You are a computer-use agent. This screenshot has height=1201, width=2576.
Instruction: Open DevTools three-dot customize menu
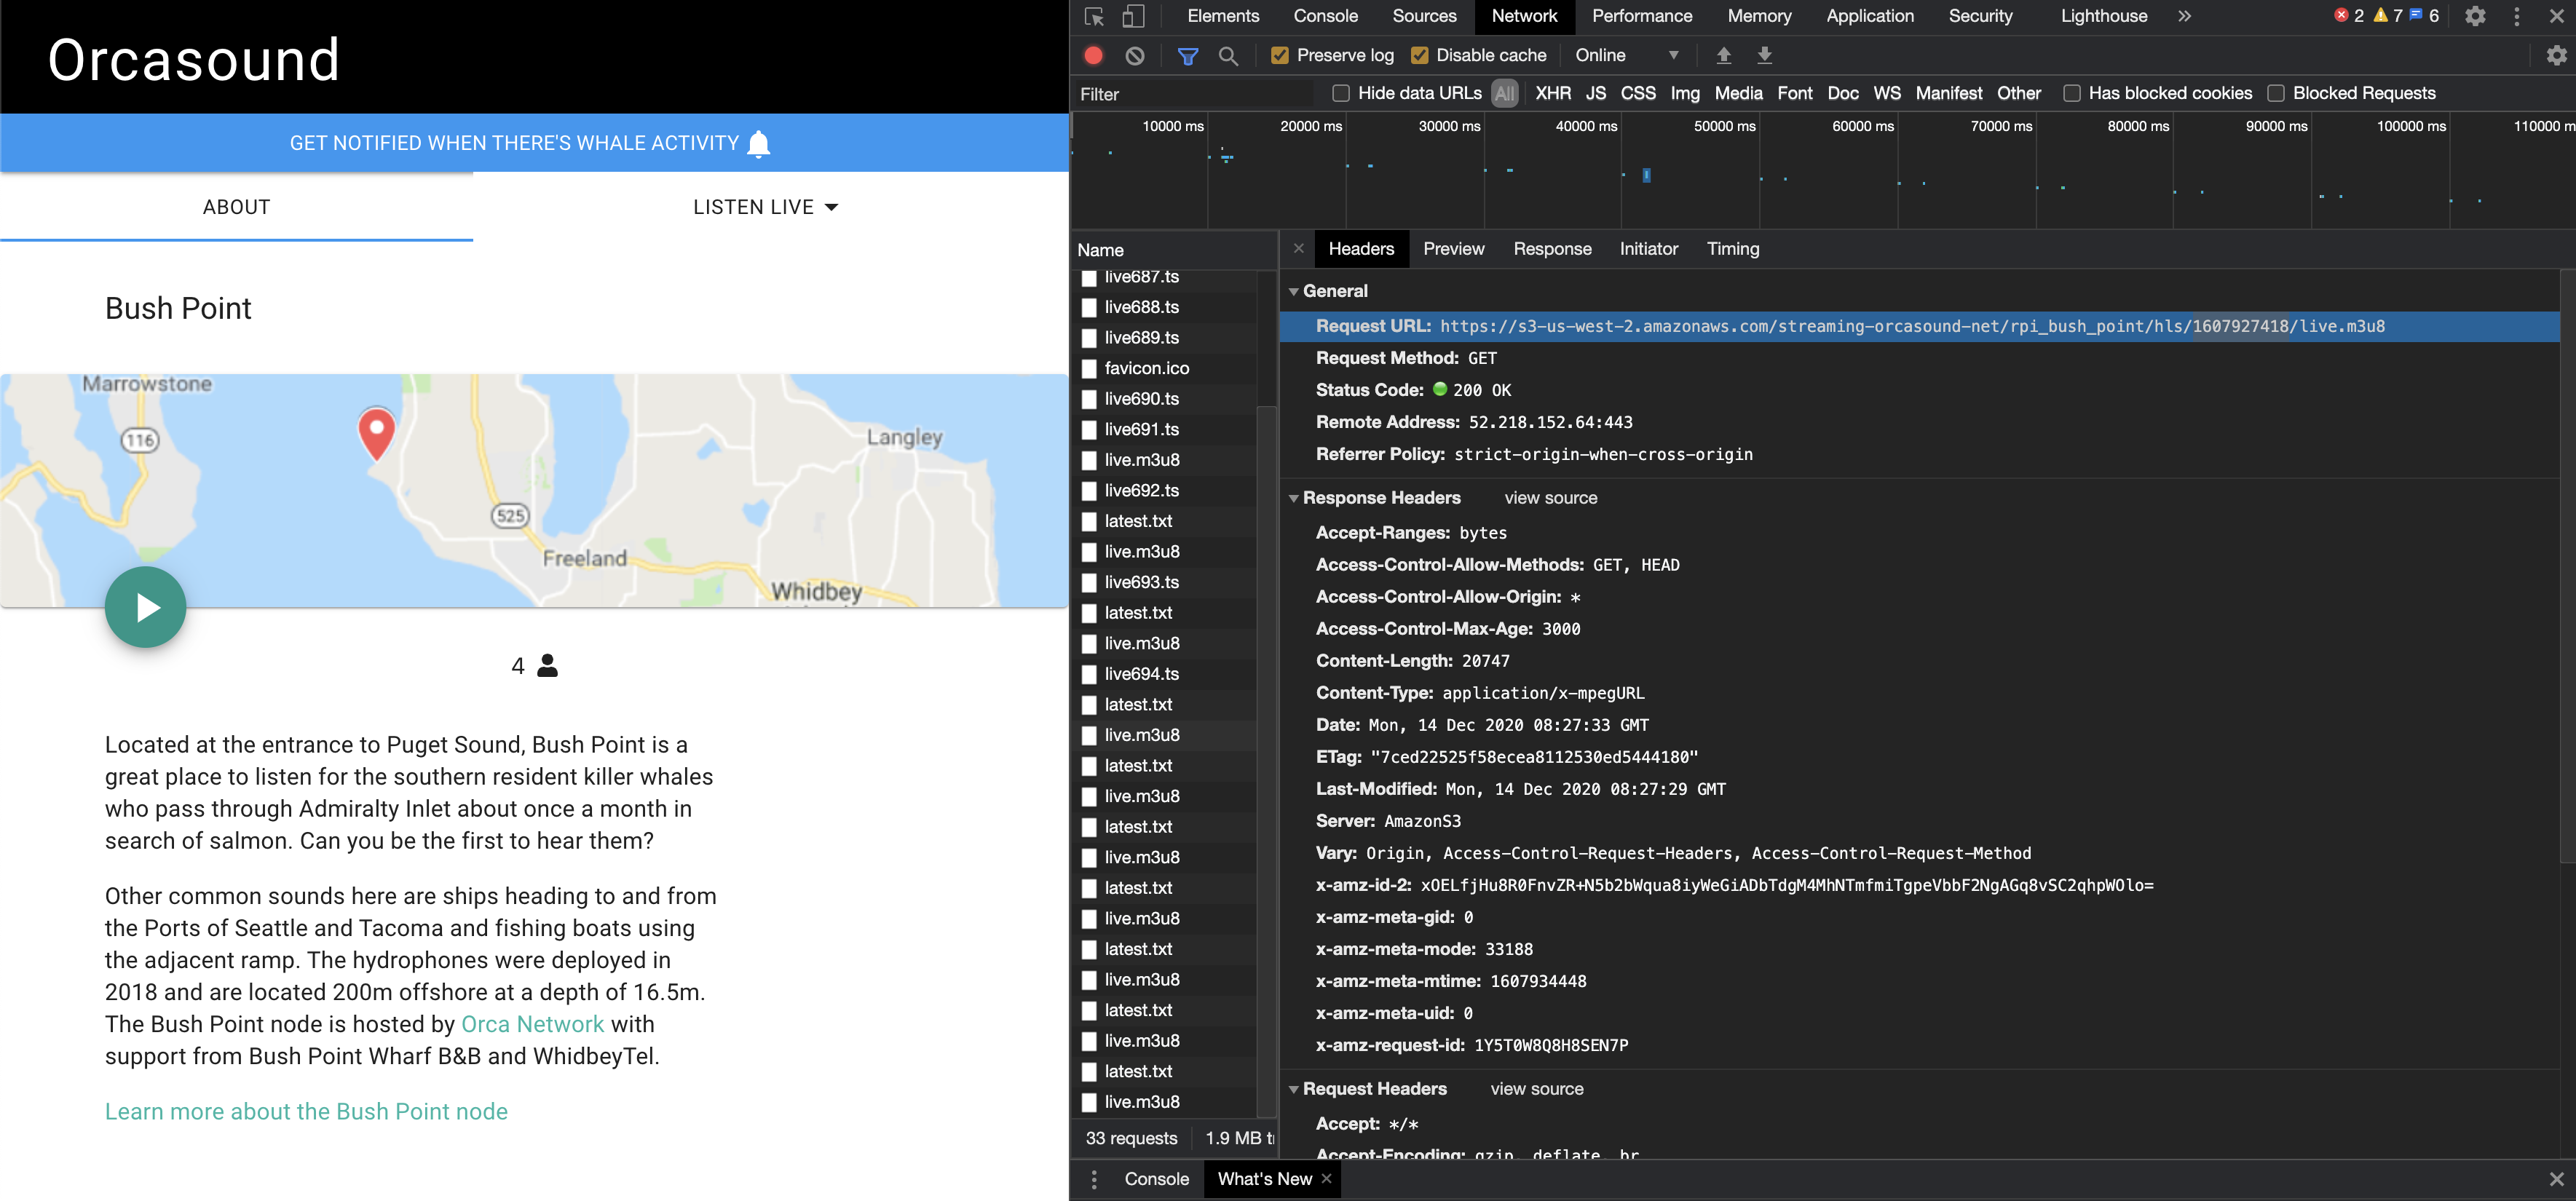click(x=2516, y=16)
